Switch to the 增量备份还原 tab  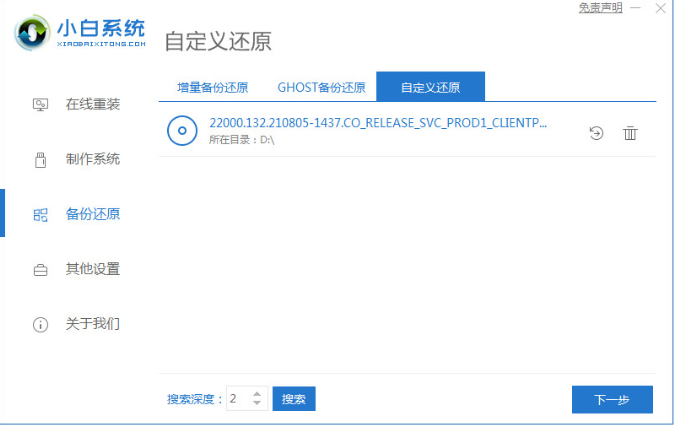pyautogui.click(x=212, y=87)
